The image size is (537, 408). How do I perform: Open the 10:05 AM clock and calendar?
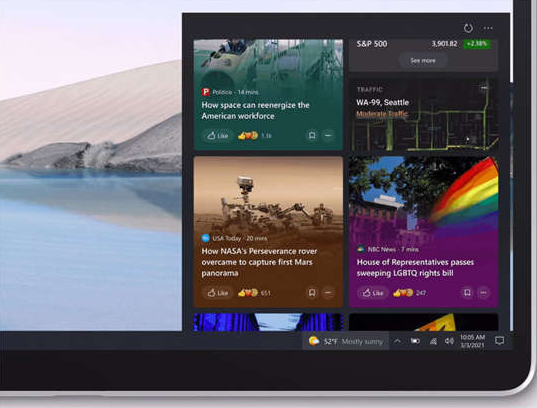pyautogui.click(x=472, y=341)
